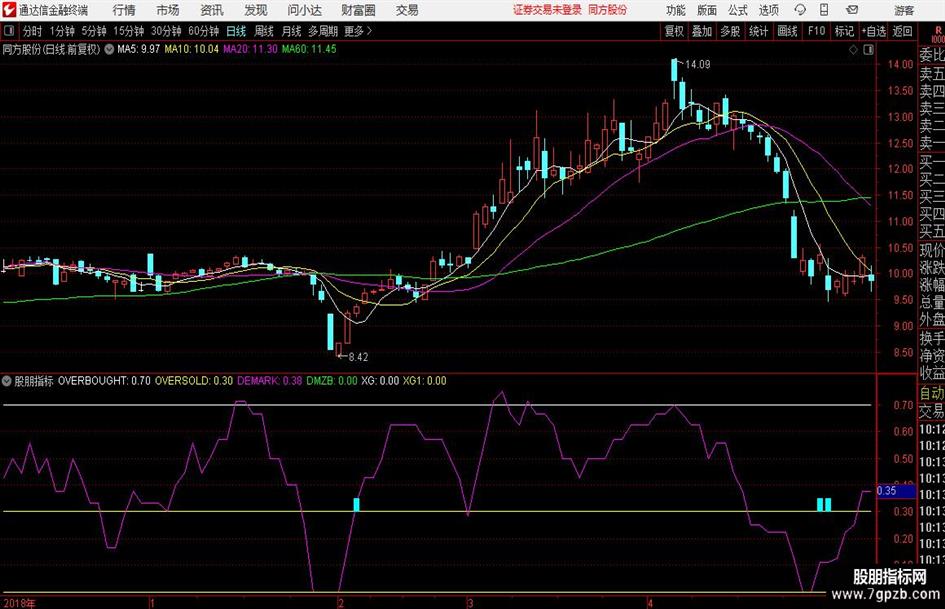Image resolution: width=945 pixels, height=609 pixels.
Task: Click the 复权 toolbar button
Action: click(x=674, y=31)
